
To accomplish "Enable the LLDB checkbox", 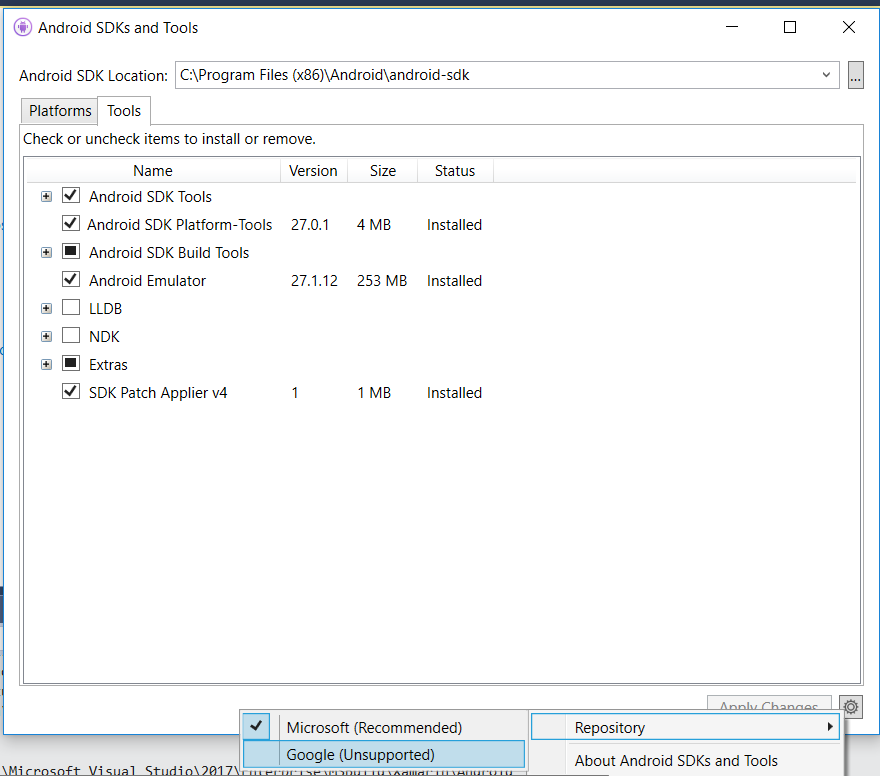I will click(x=71, y=307).
